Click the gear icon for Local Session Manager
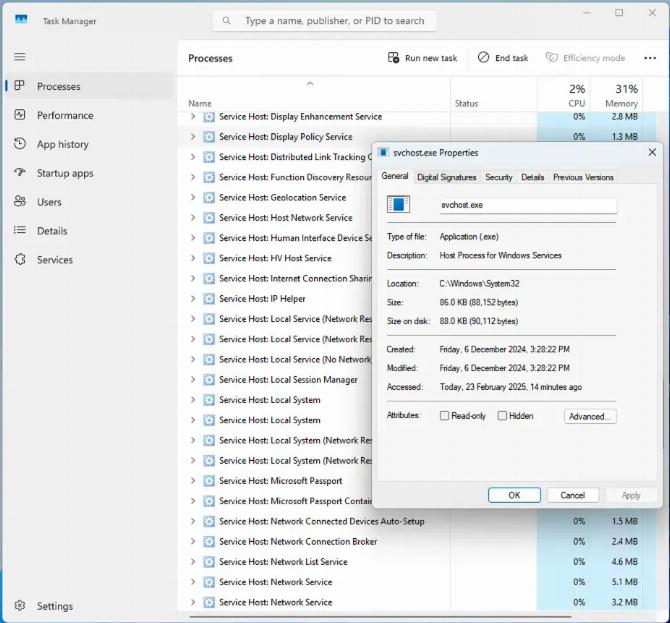The image size is (670, 623). 209,379
